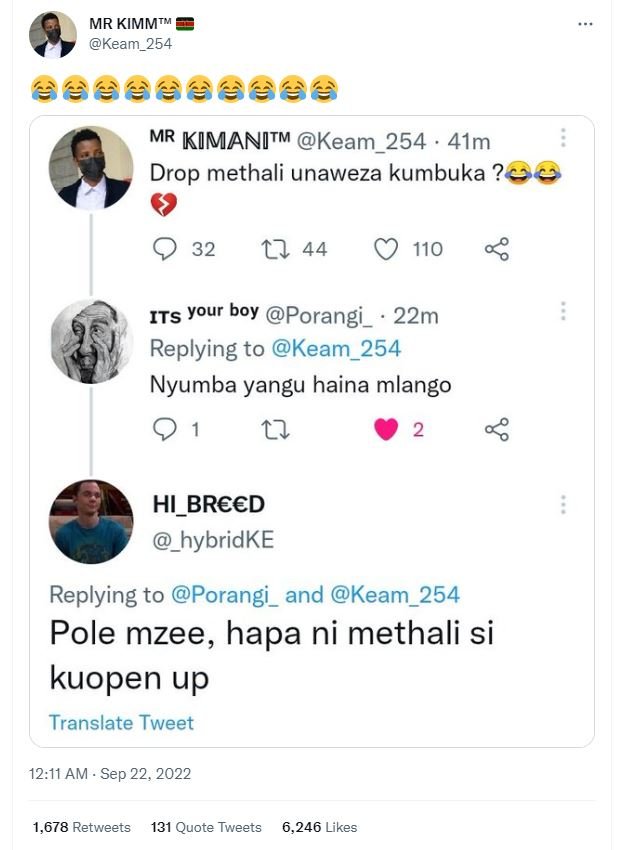Open the reply icon on MR KIMANI's tweet

(x=164, y=251)
